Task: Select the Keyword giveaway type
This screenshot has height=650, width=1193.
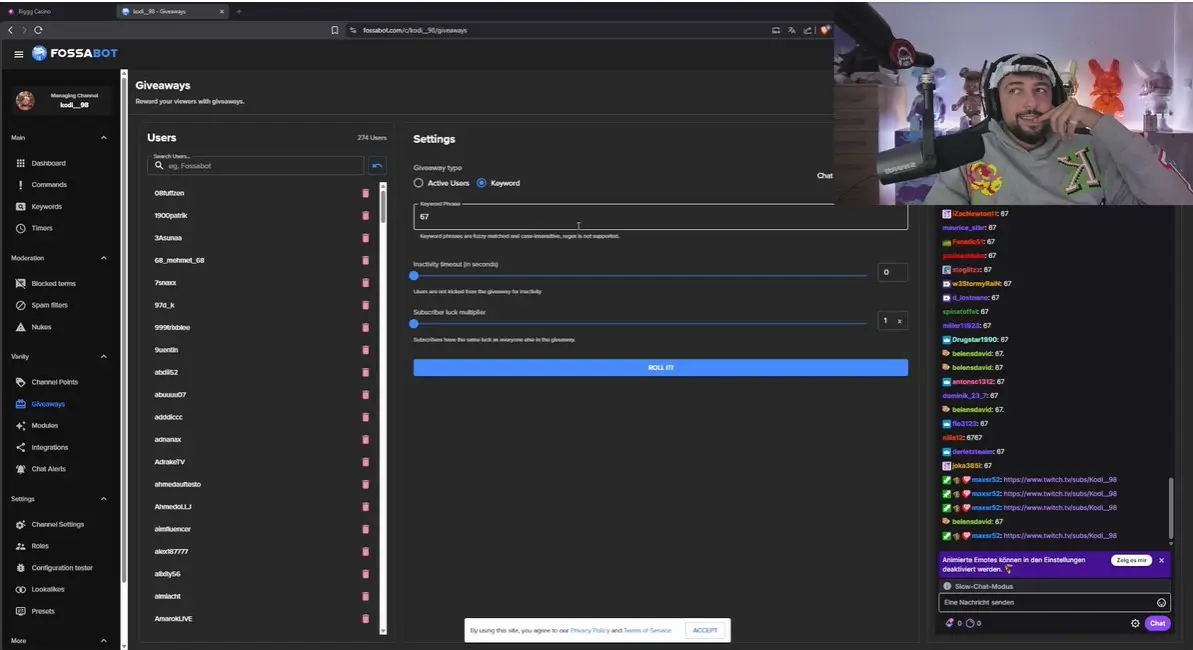Action: point(482,183)
